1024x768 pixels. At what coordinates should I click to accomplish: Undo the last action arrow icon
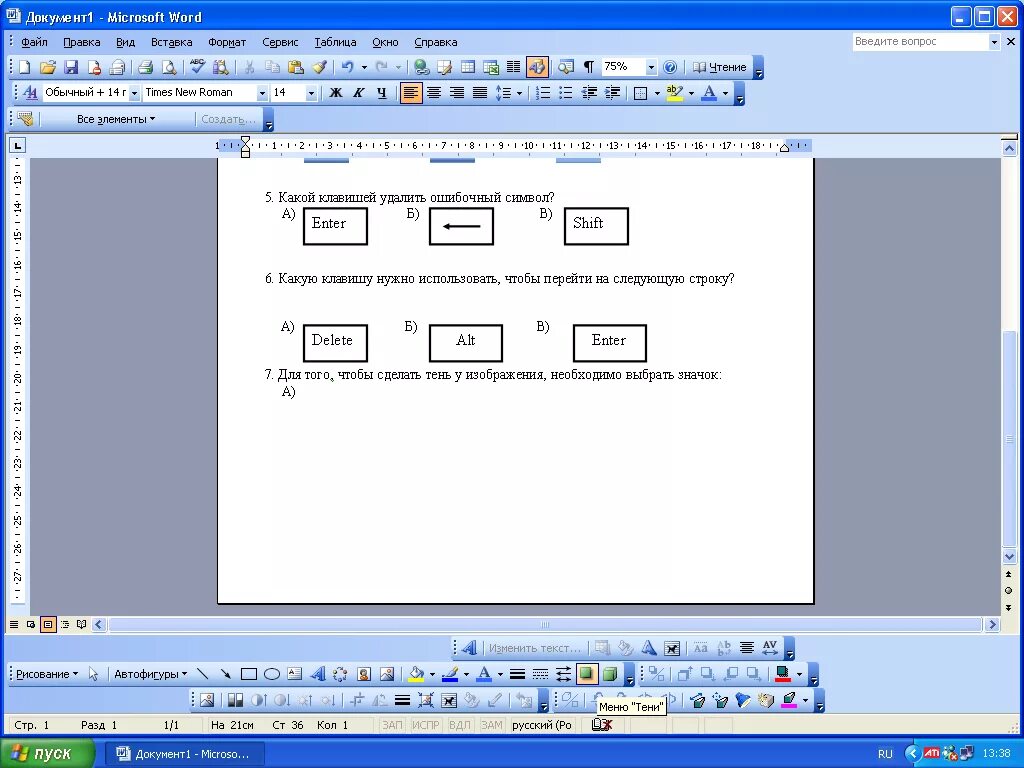click(348, 67)
